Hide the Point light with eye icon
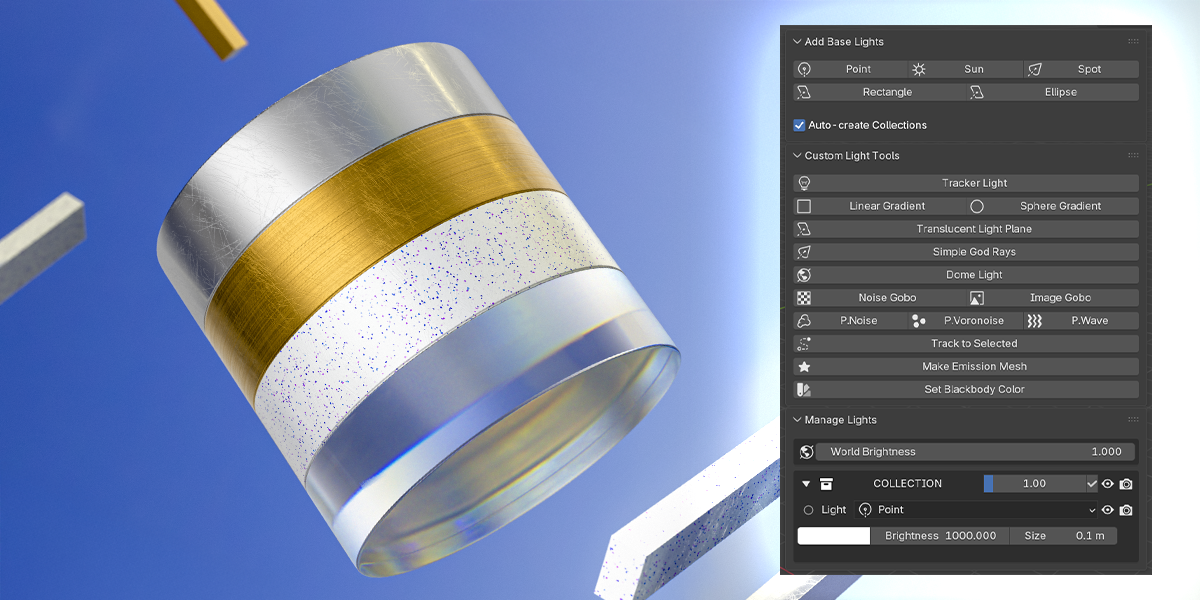 1108,510
